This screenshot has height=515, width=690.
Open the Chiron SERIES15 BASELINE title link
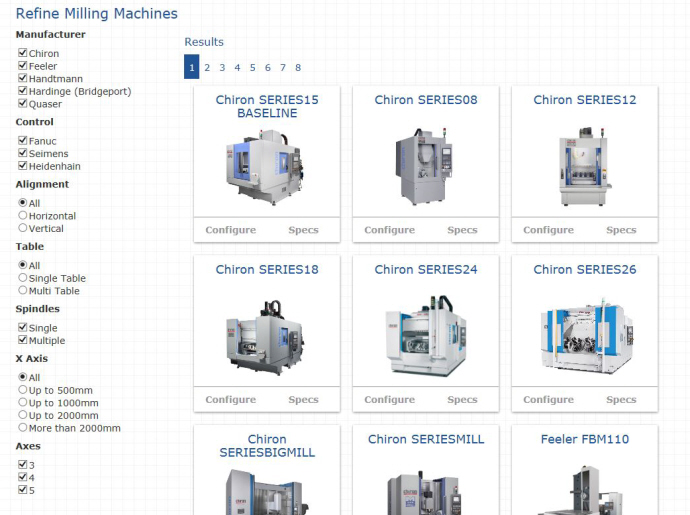pyautogui.click(x=267, y=107)
